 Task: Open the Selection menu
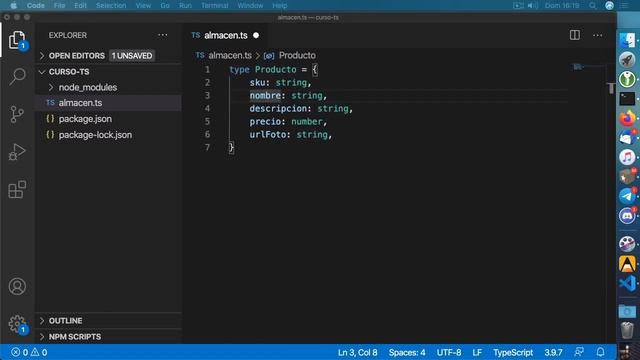pyautogui.click(x=111, y=5)
